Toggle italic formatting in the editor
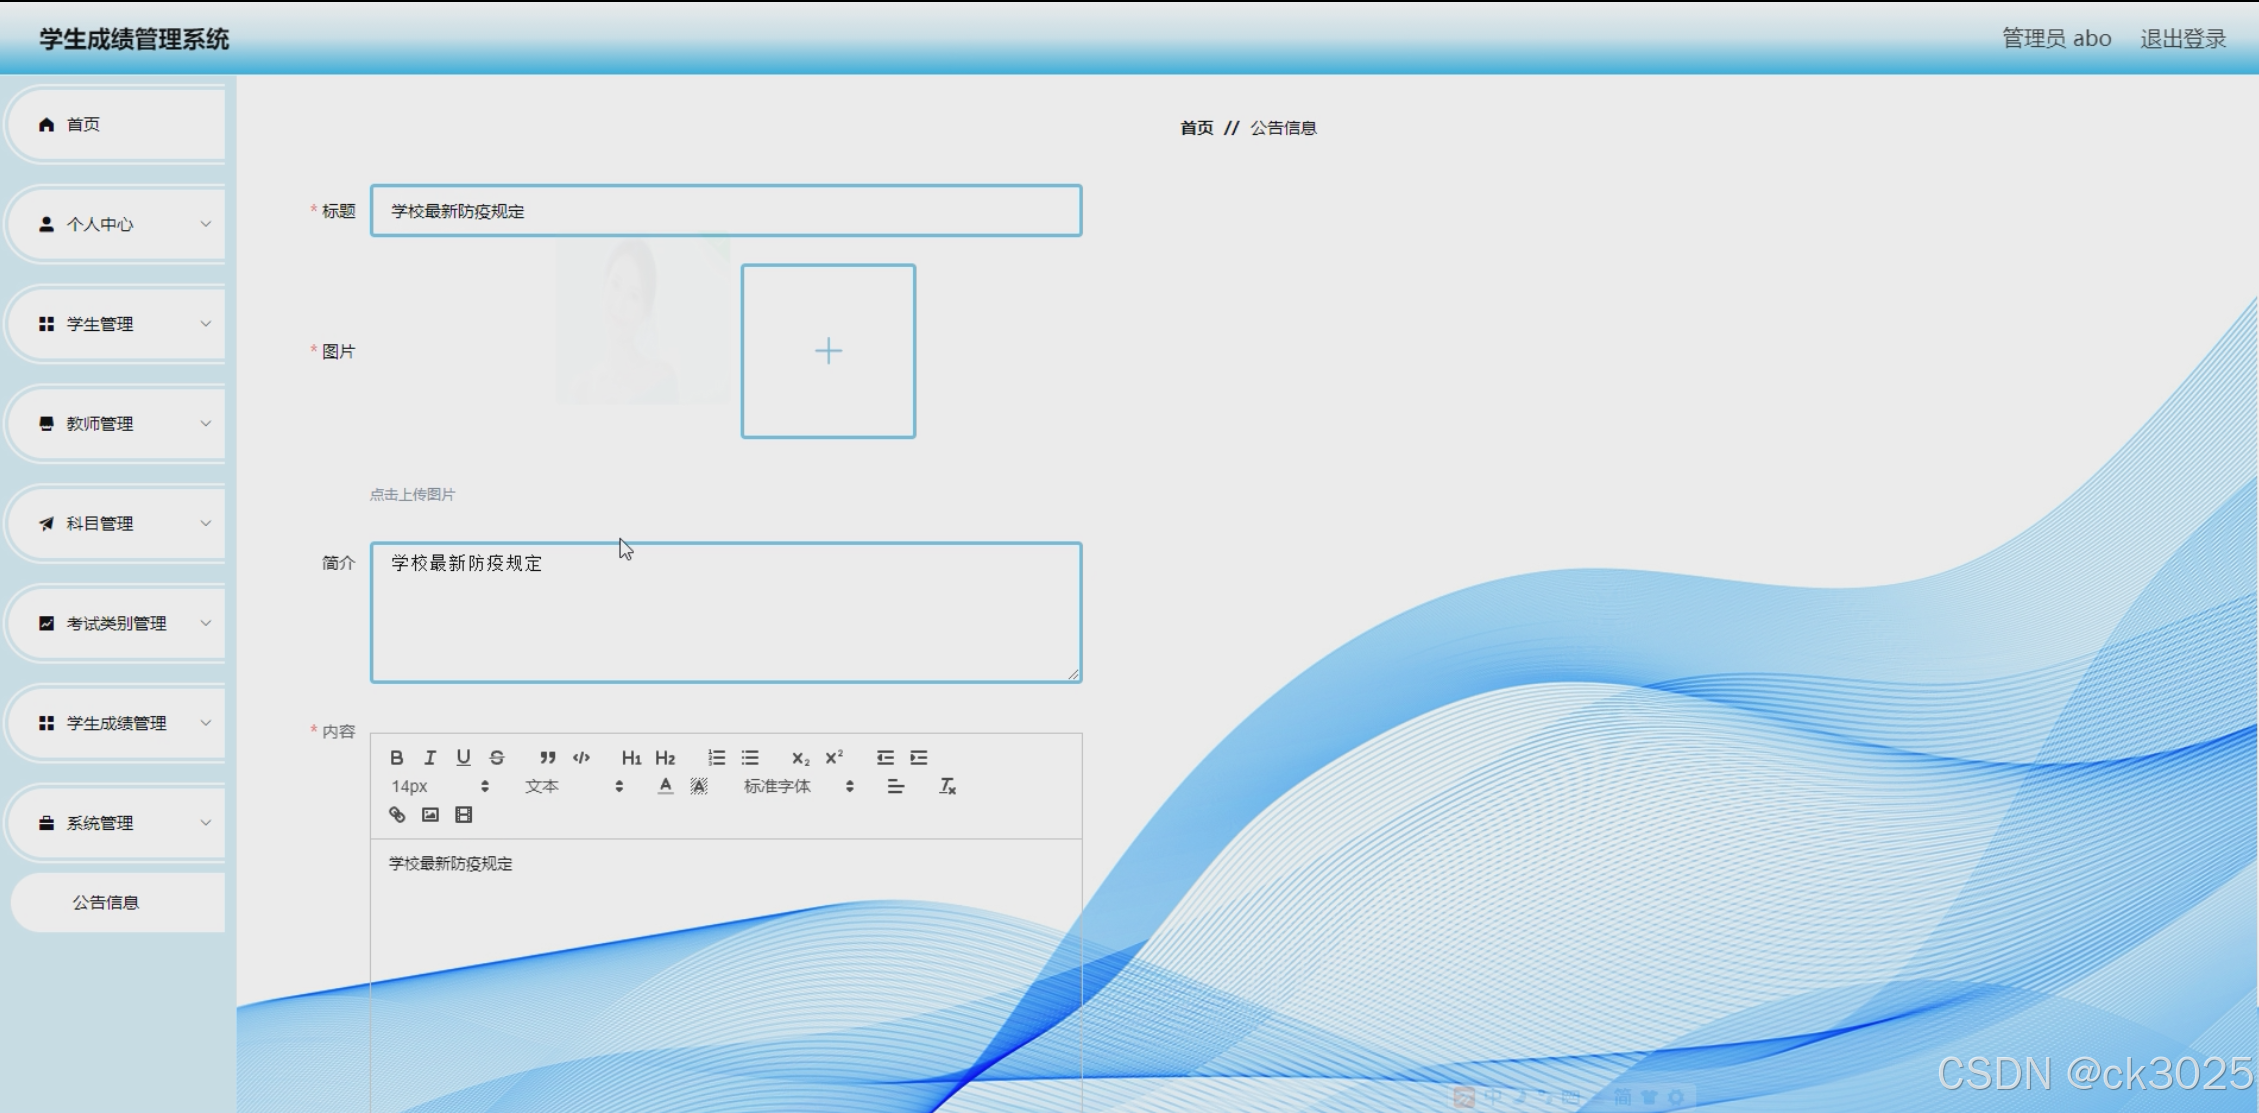Screen dimensions: 2259x1113 [430, 757]
